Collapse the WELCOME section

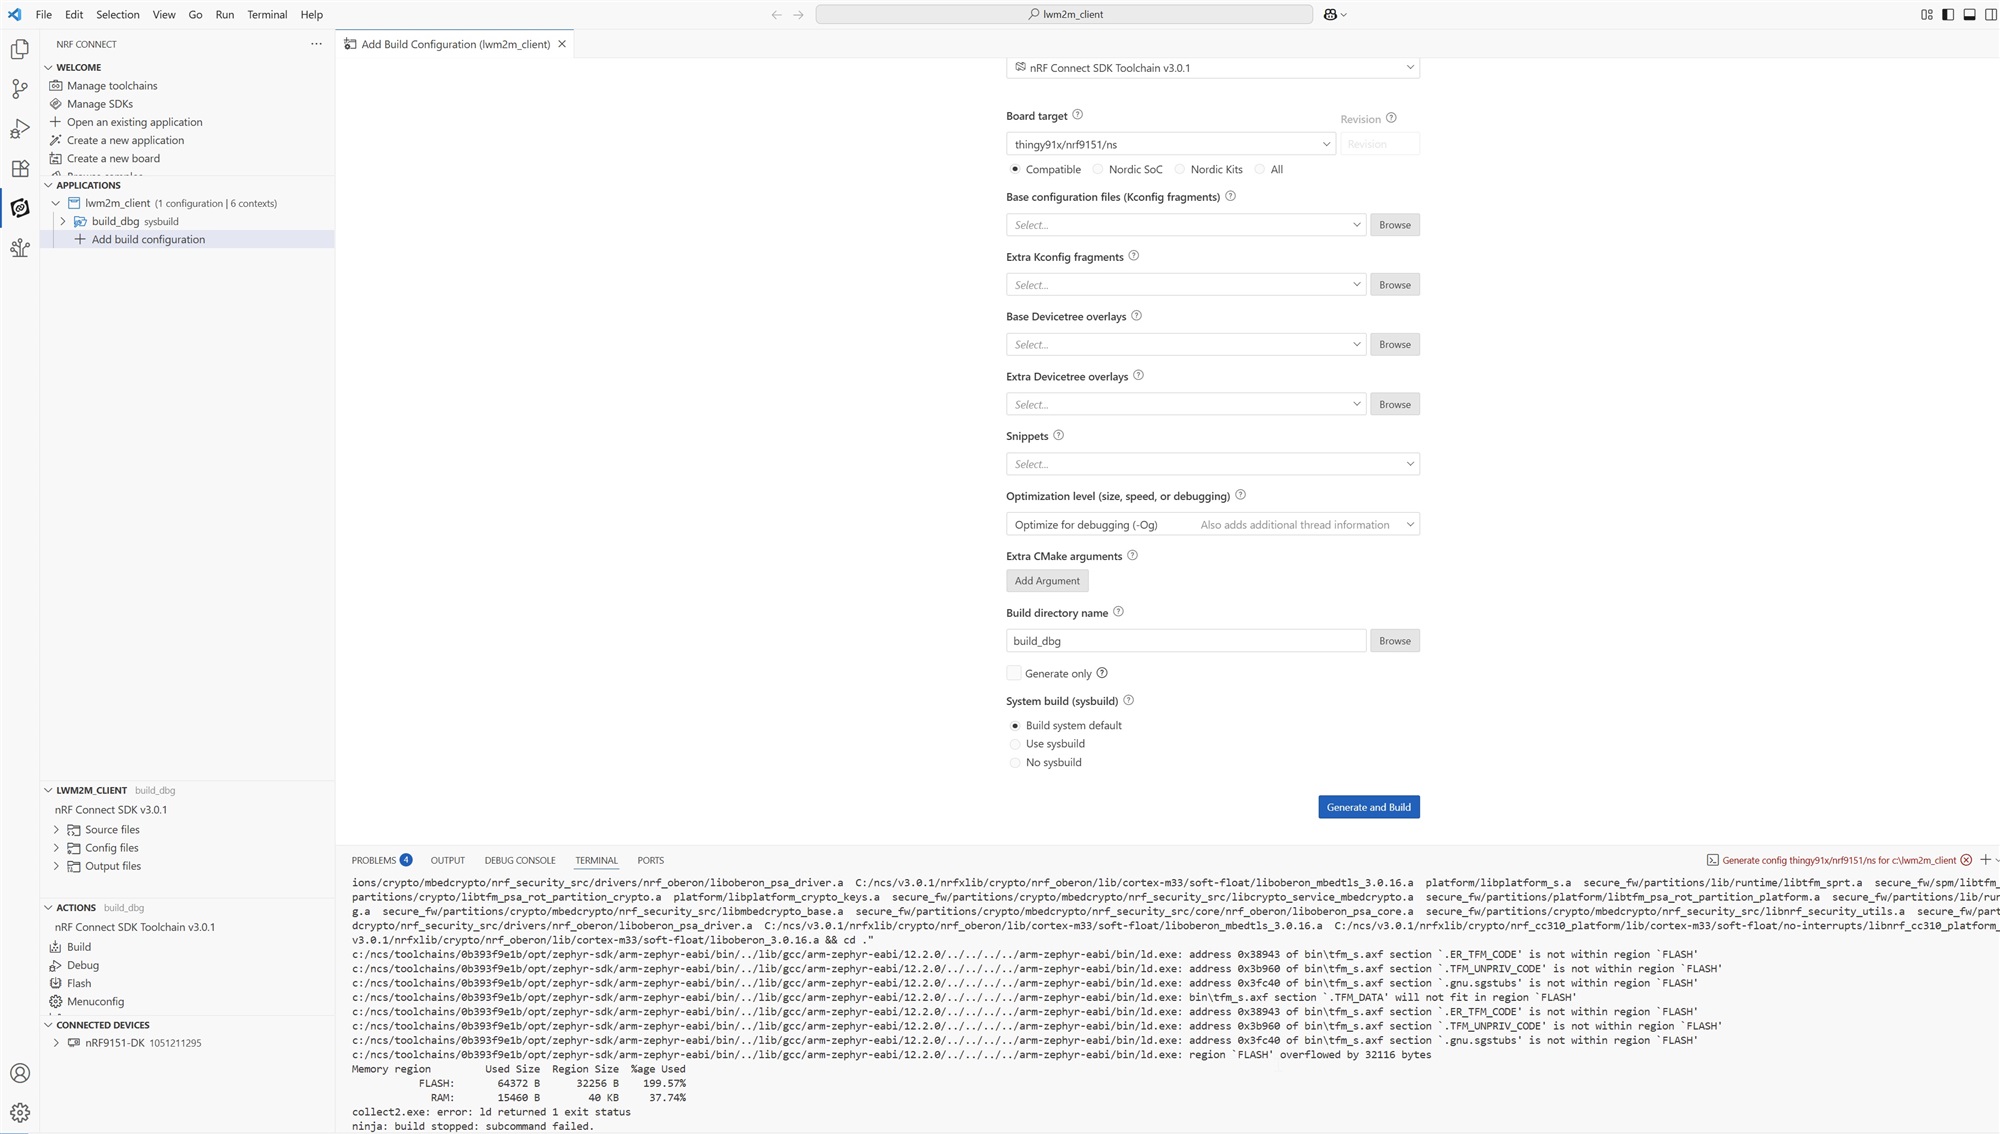coord(48,67)
